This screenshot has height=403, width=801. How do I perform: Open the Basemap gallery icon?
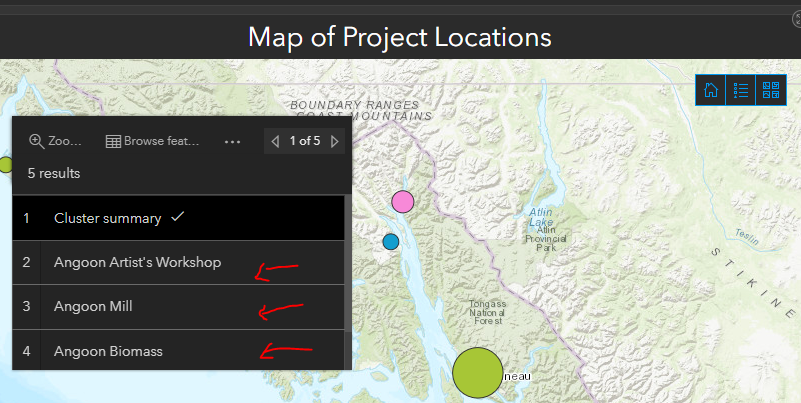[770, 90]
